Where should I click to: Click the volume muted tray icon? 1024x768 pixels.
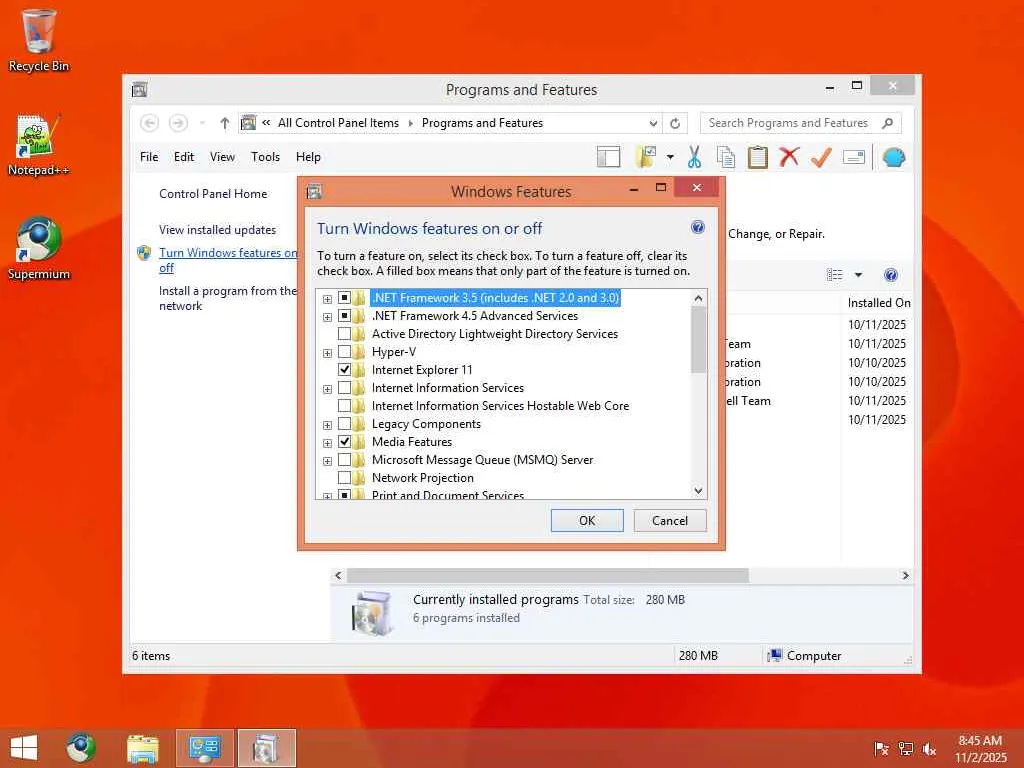(929, 749)
